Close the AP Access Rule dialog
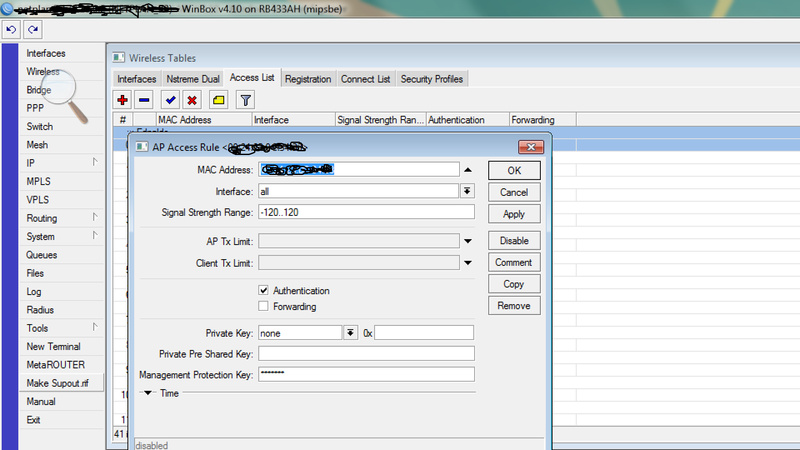The width and height of the screenshot is (800, 450). tap(531, 147)
